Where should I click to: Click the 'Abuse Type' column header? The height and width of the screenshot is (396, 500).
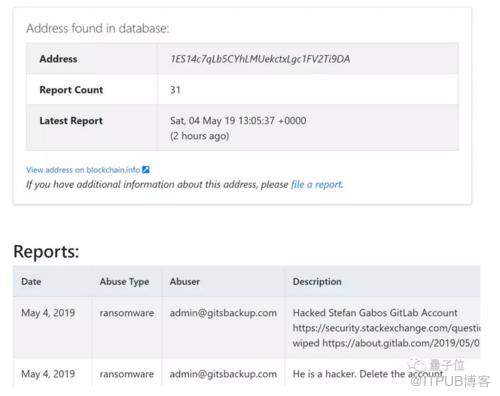(x=124, y=282)
